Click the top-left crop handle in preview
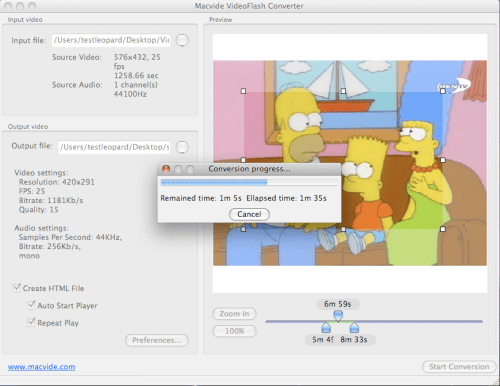Screen dimensions: 500x386 (243, 91)
